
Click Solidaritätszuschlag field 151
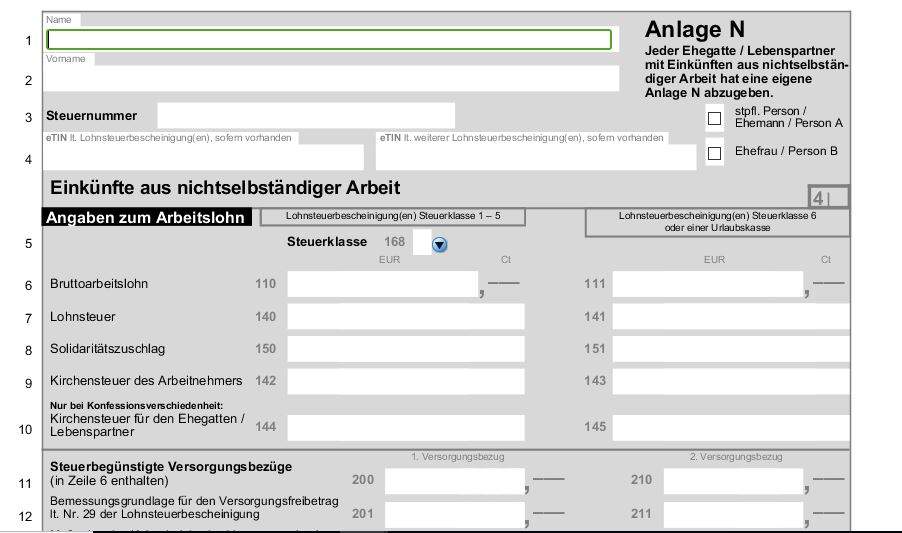[730, 349]
